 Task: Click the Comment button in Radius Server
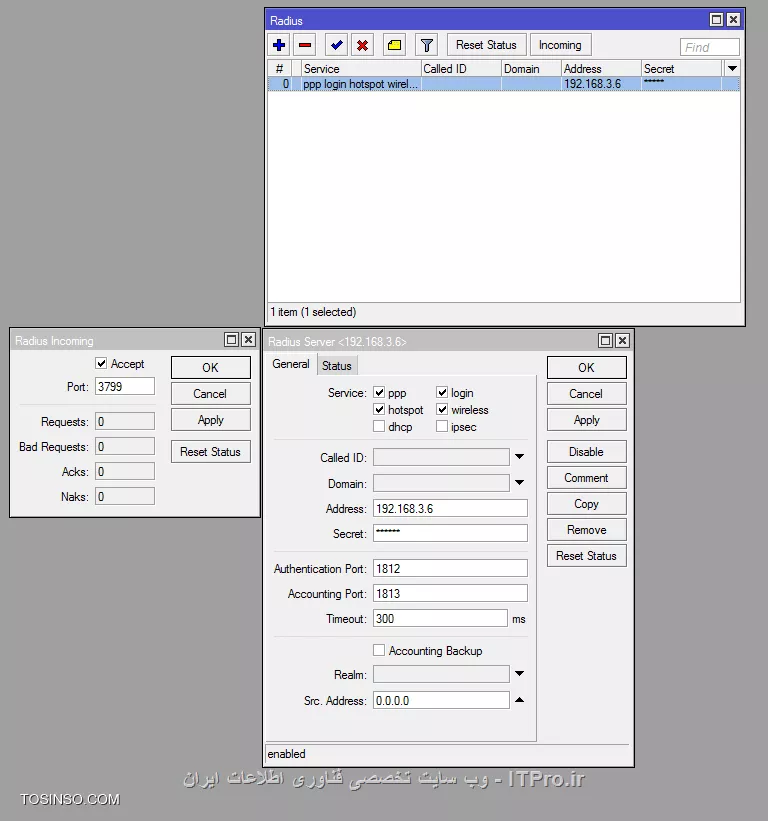coord(586,478)
